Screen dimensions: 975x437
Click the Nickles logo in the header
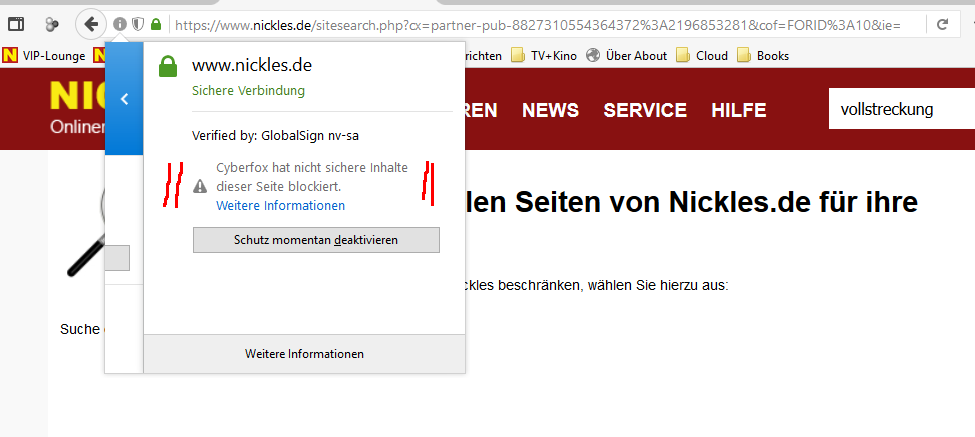pos(78,107)
